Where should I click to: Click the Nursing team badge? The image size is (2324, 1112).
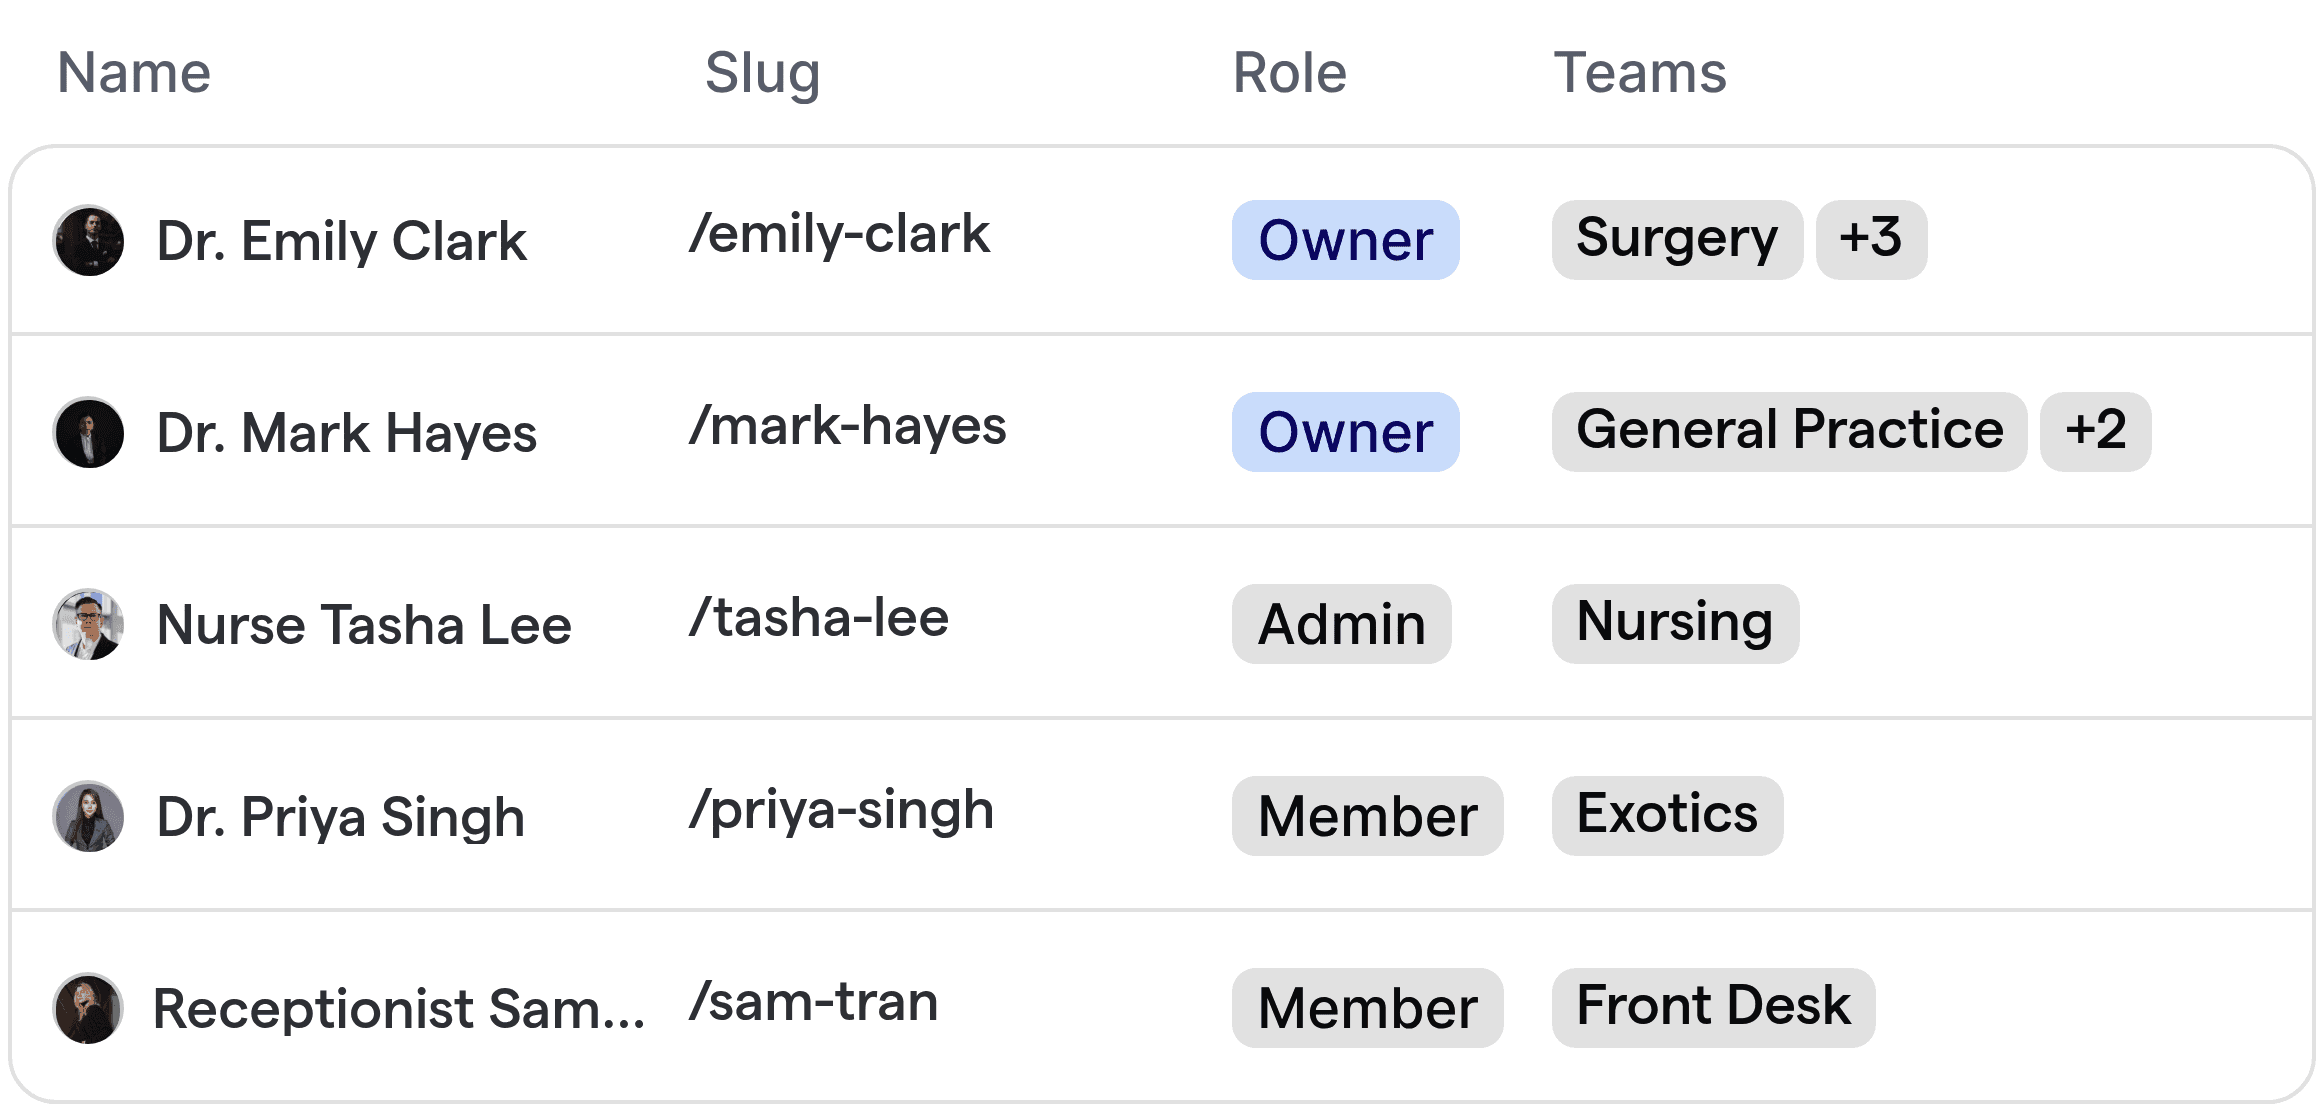coord(1673,622)
